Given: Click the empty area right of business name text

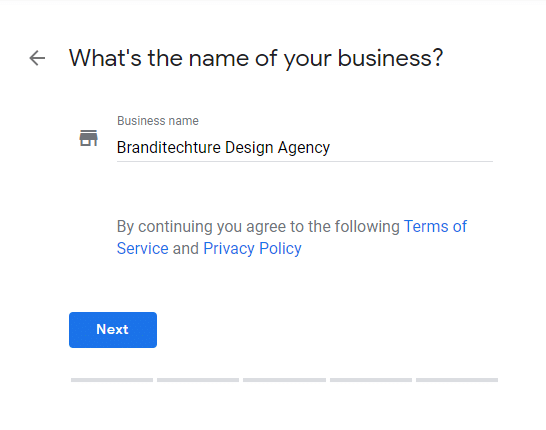Looking at the screenshot, I should (x=411, y=148).
